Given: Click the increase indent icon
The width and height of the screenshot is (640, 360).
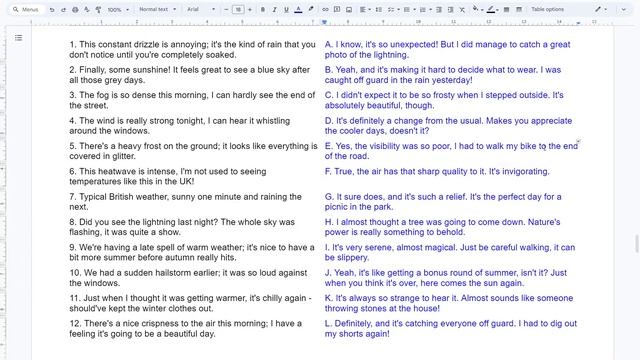Looking at the screenshot, I should pos(451,9).
